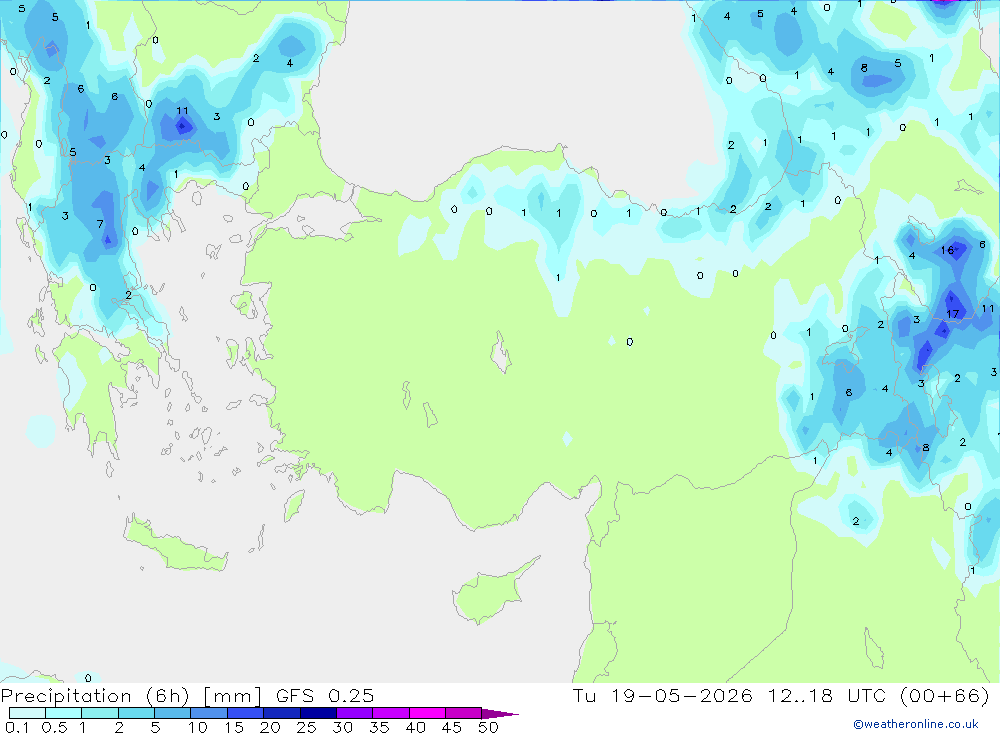Select the 'Precipitation (6h) [mm]' title text
1000x733 pixels.
pos(131,695)
